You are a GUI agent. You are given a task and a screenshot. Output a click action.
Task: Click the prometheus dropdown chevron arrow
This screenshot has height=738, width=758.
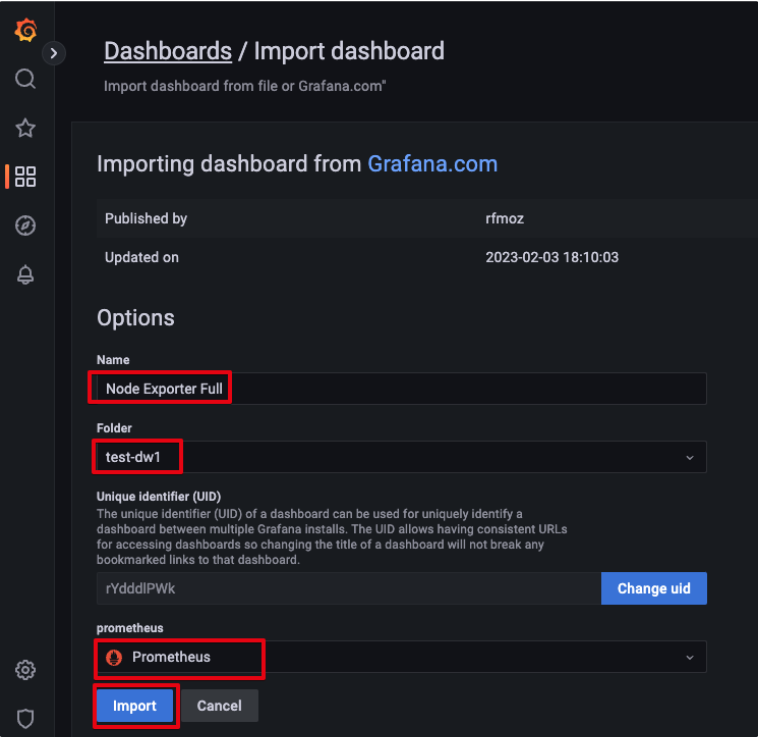click(690, 657)
